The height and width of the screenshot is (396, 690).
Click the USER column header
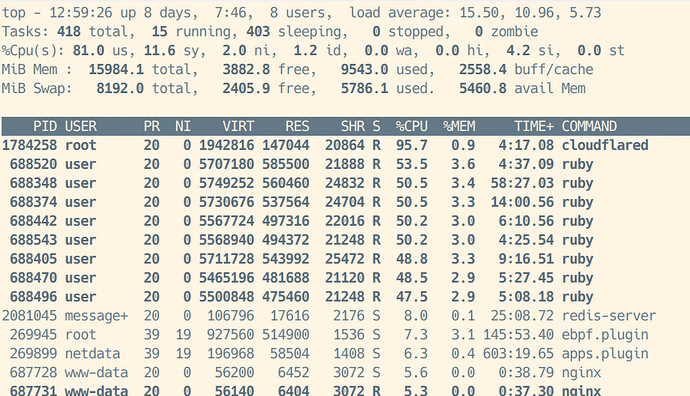point(81,126)
